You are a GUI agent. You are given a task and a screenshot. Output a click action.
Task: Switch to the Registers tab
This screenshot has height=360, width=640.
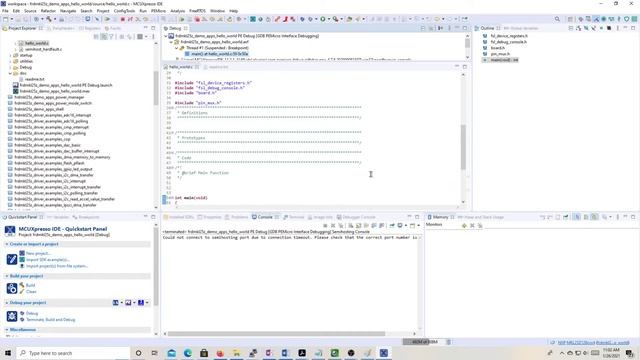tap(89, 28)
